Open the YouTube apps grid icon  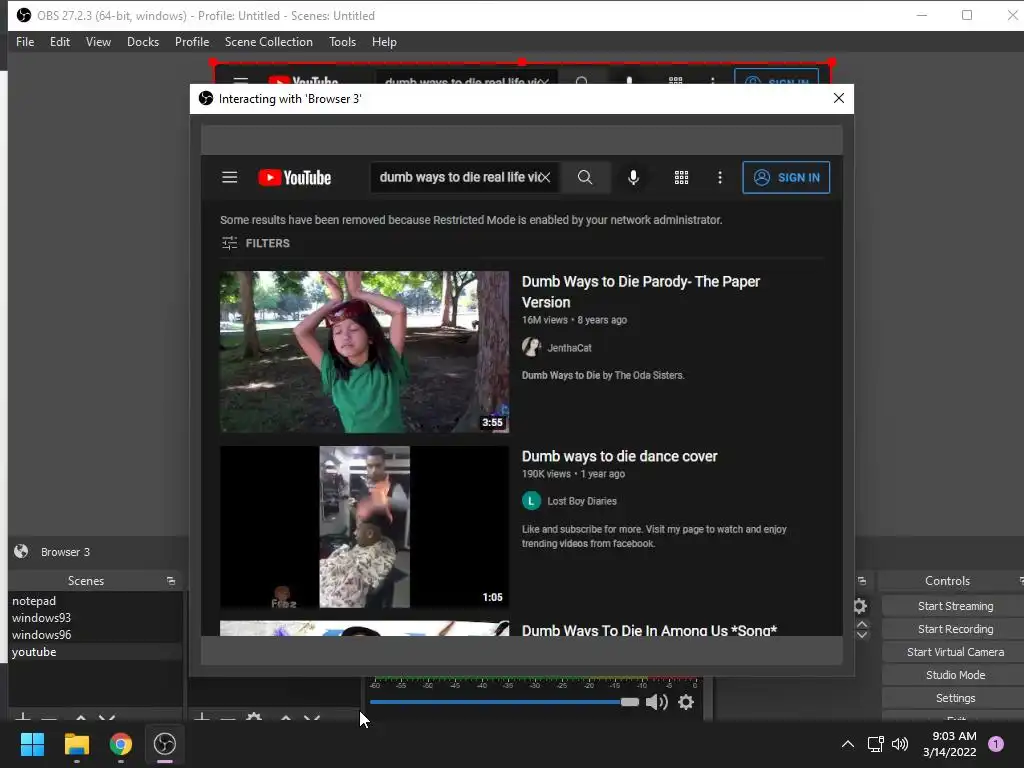pos(681,178)
